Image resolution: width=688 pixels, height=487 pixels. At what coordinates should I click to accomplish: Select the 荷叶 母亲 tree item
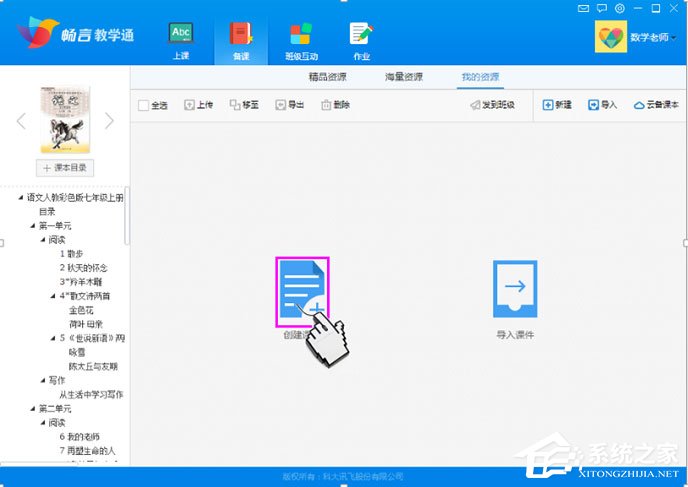click(x=86, y=324)
